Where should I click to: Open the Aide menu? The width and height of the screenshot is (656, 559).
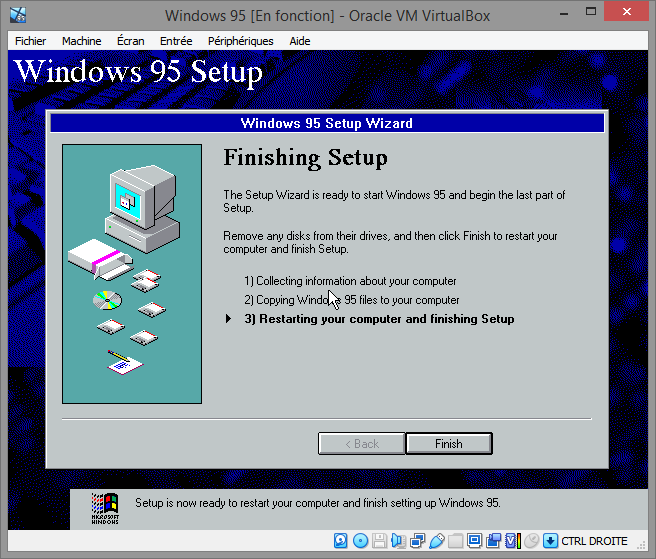coord(300,41)
